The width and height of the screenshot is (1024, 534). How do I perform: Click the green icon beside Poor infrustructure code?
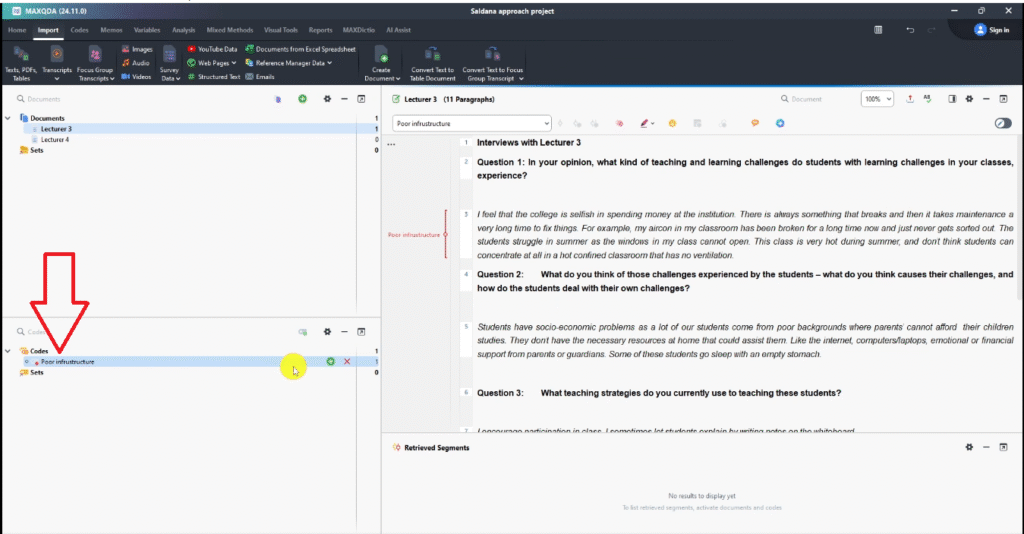coord(330,361)
